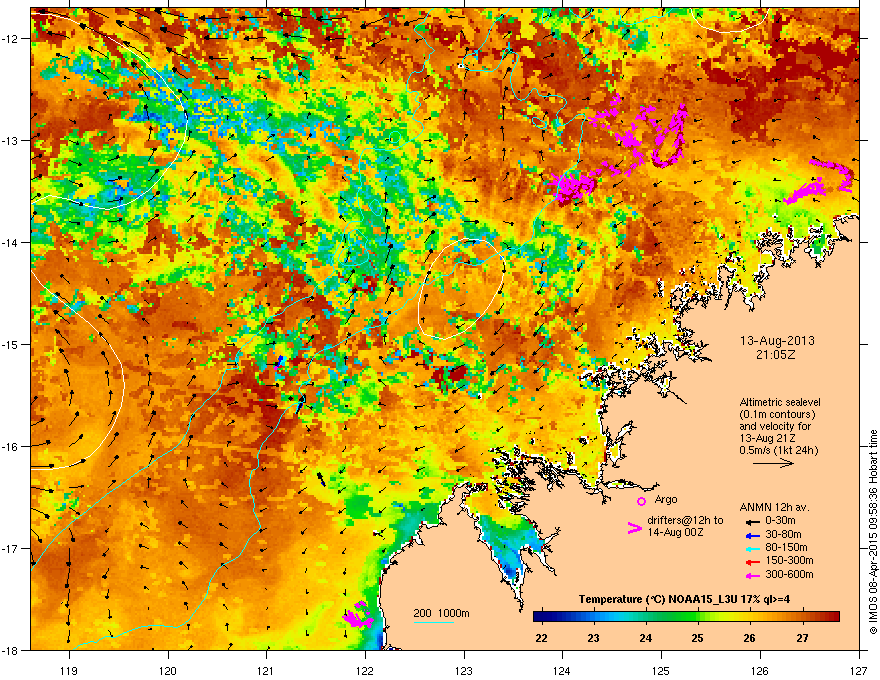Click the vertical IMOS copyright timestamp text
The width and height of the screenshot is (880, 680).
873,531
